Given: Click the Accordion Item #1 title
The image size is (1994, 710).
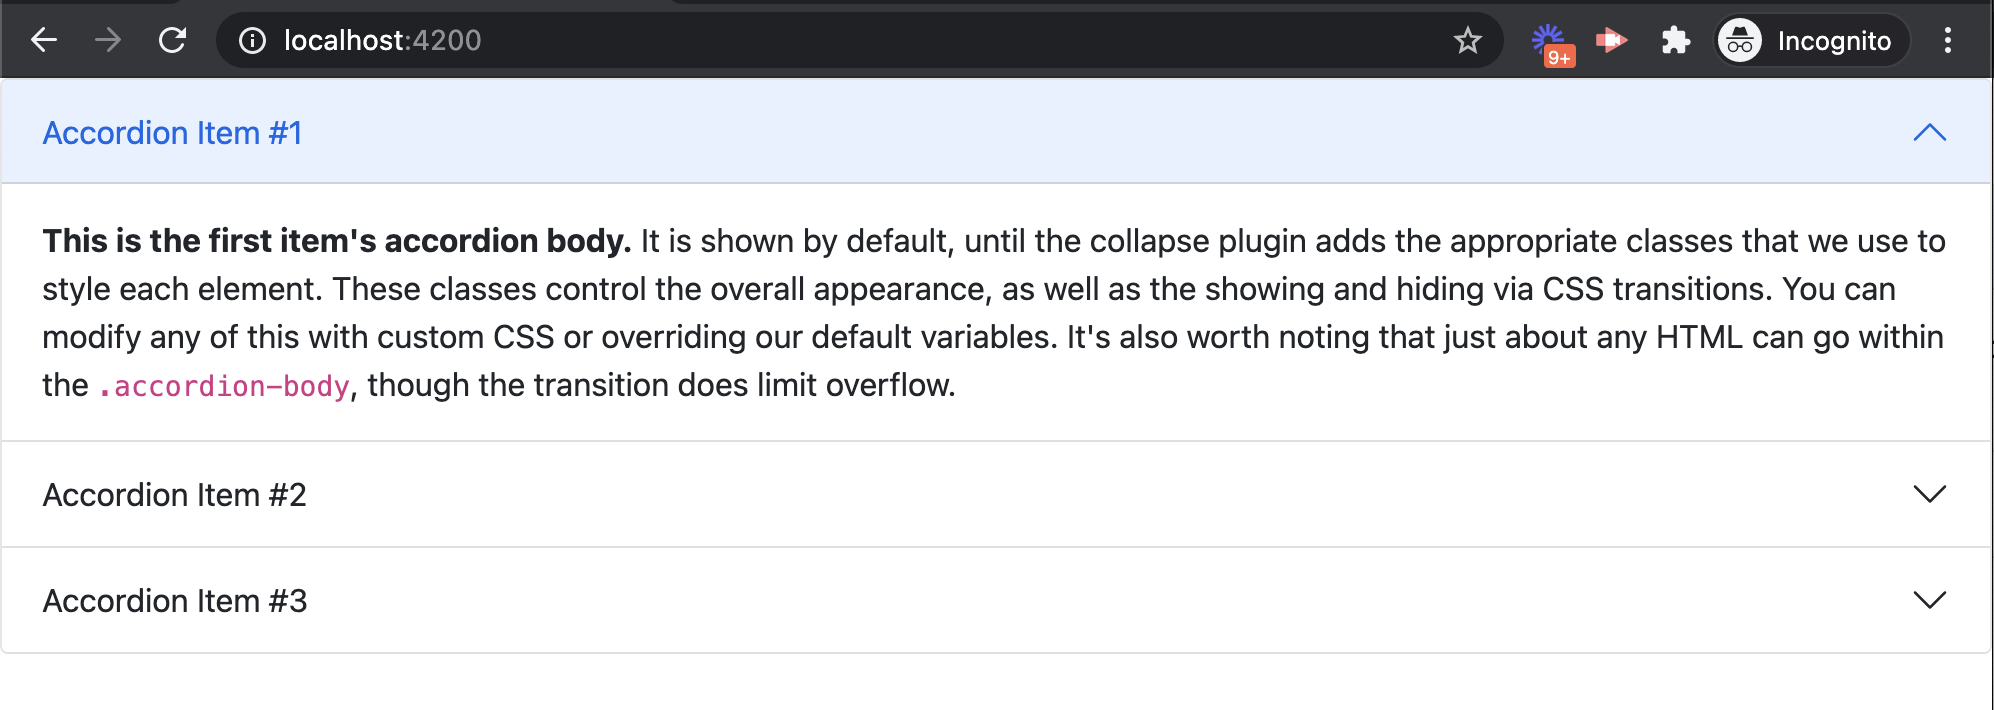Looking at the screenshot, I should click(172, 133).
